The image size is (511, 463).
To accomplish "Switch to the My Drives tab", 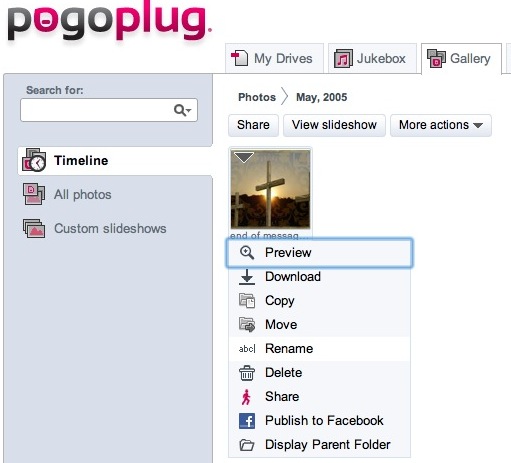I will (274, 59).
